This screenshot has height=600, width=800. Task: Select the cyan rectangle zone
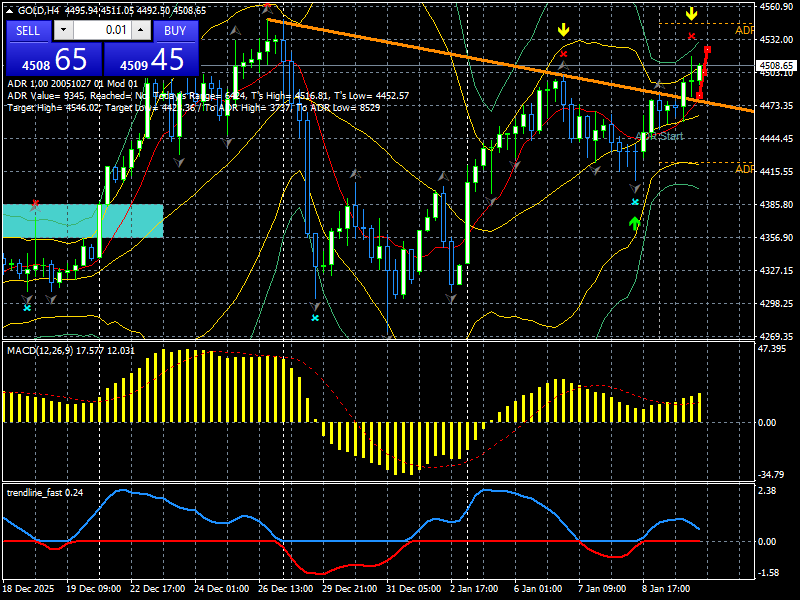pyautogui.click(x=83, y=220)
